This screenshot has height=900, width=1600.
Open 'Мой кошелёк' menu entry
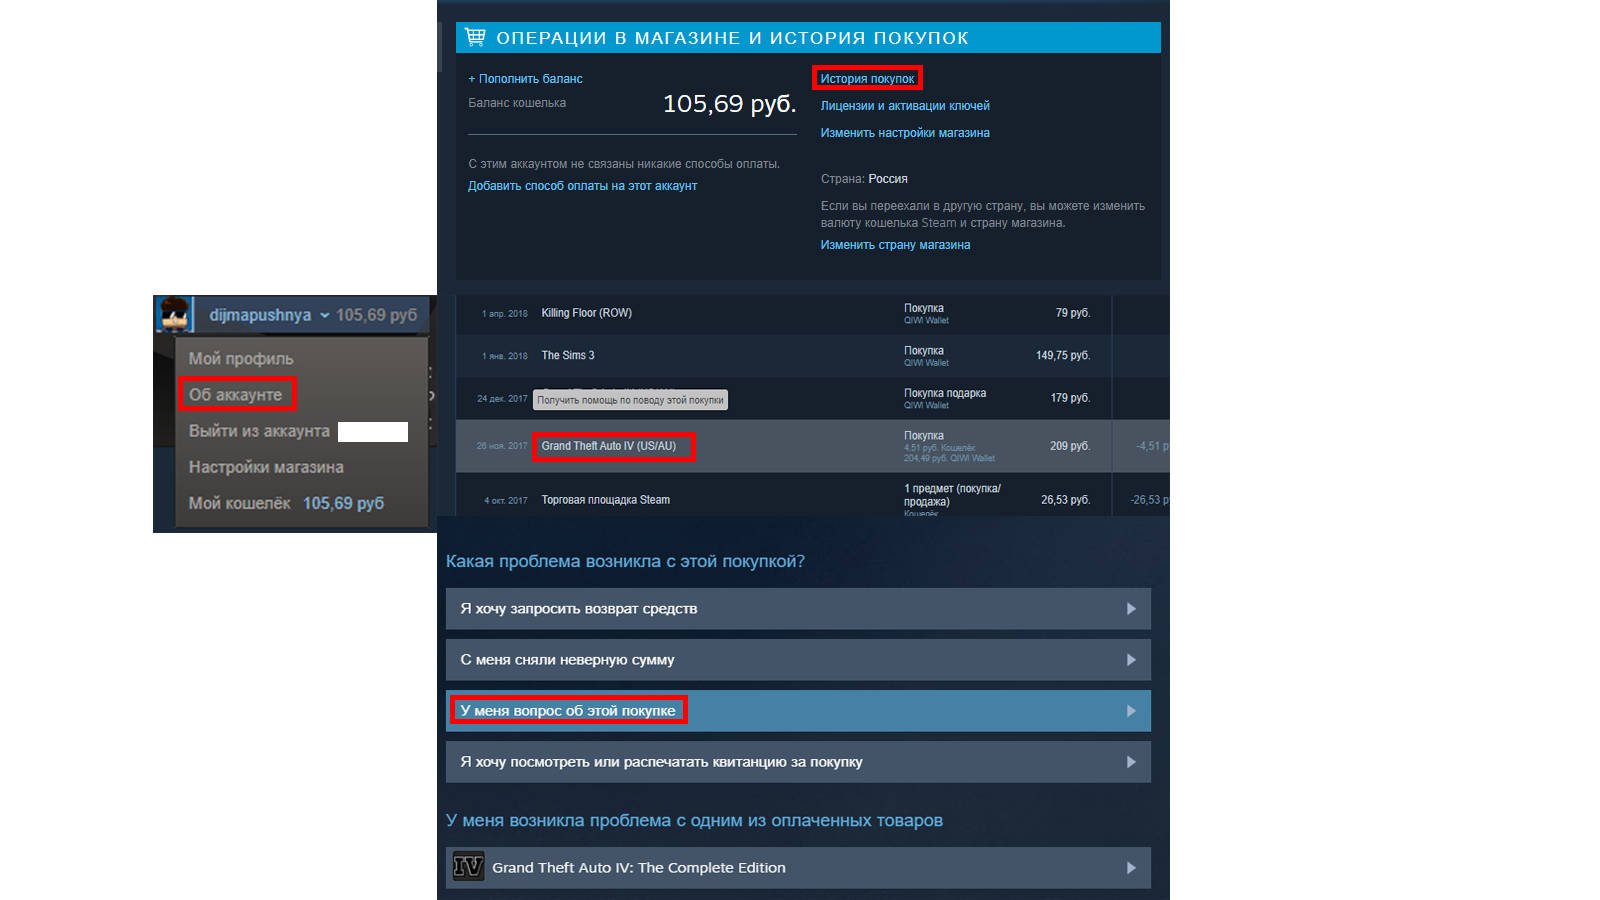tap(286, 502)
